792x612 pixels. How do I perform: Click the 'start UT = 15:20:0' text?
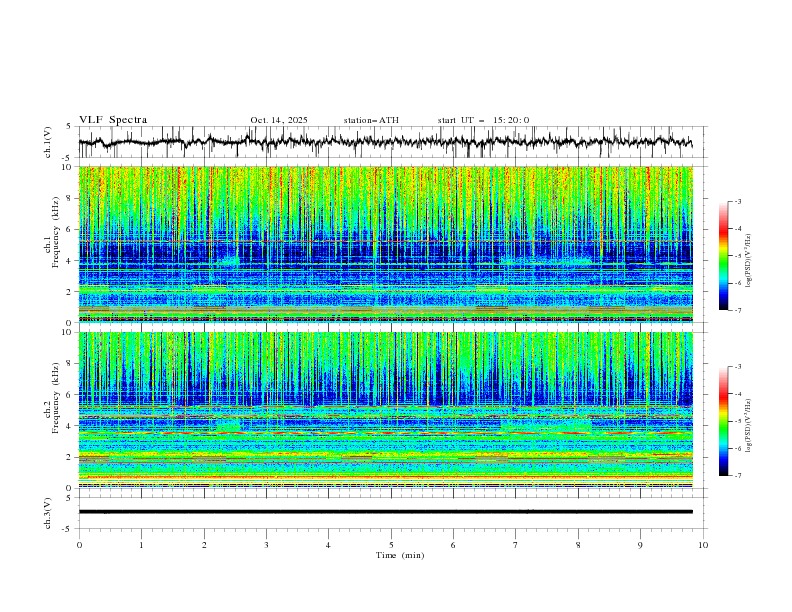coord(483,120)
